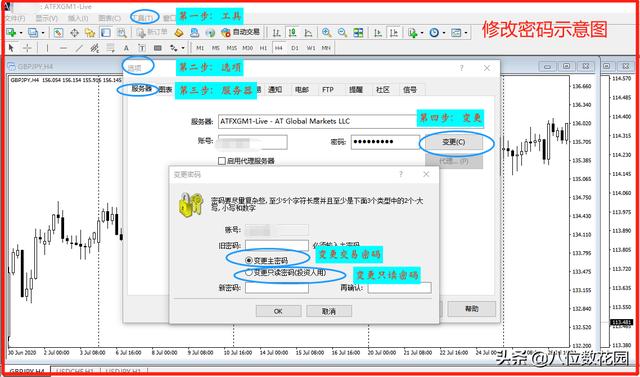Click the tile windows grid icon
The height and width of the screenshot is (377, 640).
tap(358, 33)
